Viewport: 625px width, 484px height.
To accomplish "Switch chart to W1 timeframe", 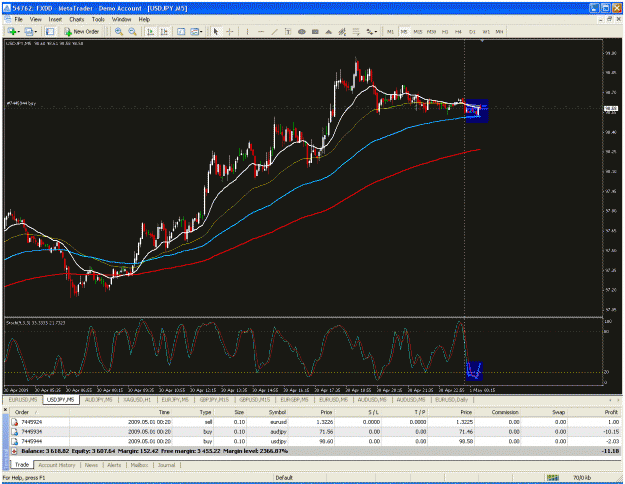I will click(486, 31).
